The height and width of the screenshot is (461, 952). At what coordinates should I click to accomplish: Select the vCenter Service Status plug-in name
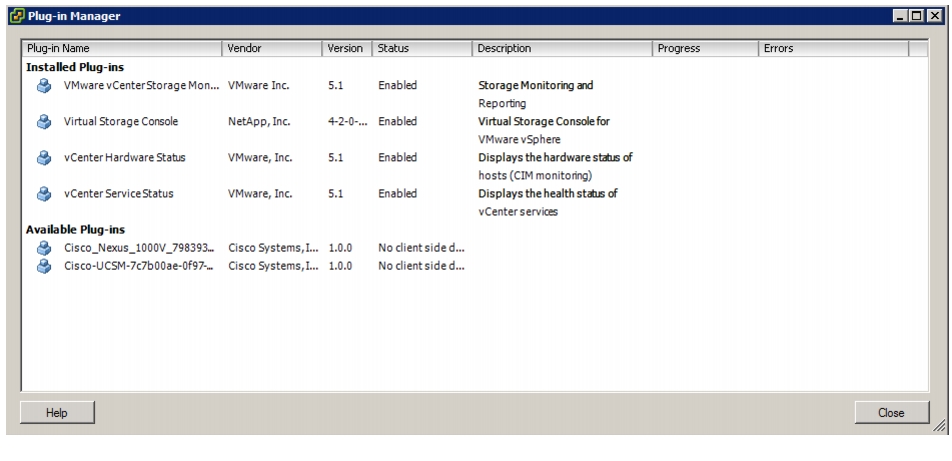[118, 194]
